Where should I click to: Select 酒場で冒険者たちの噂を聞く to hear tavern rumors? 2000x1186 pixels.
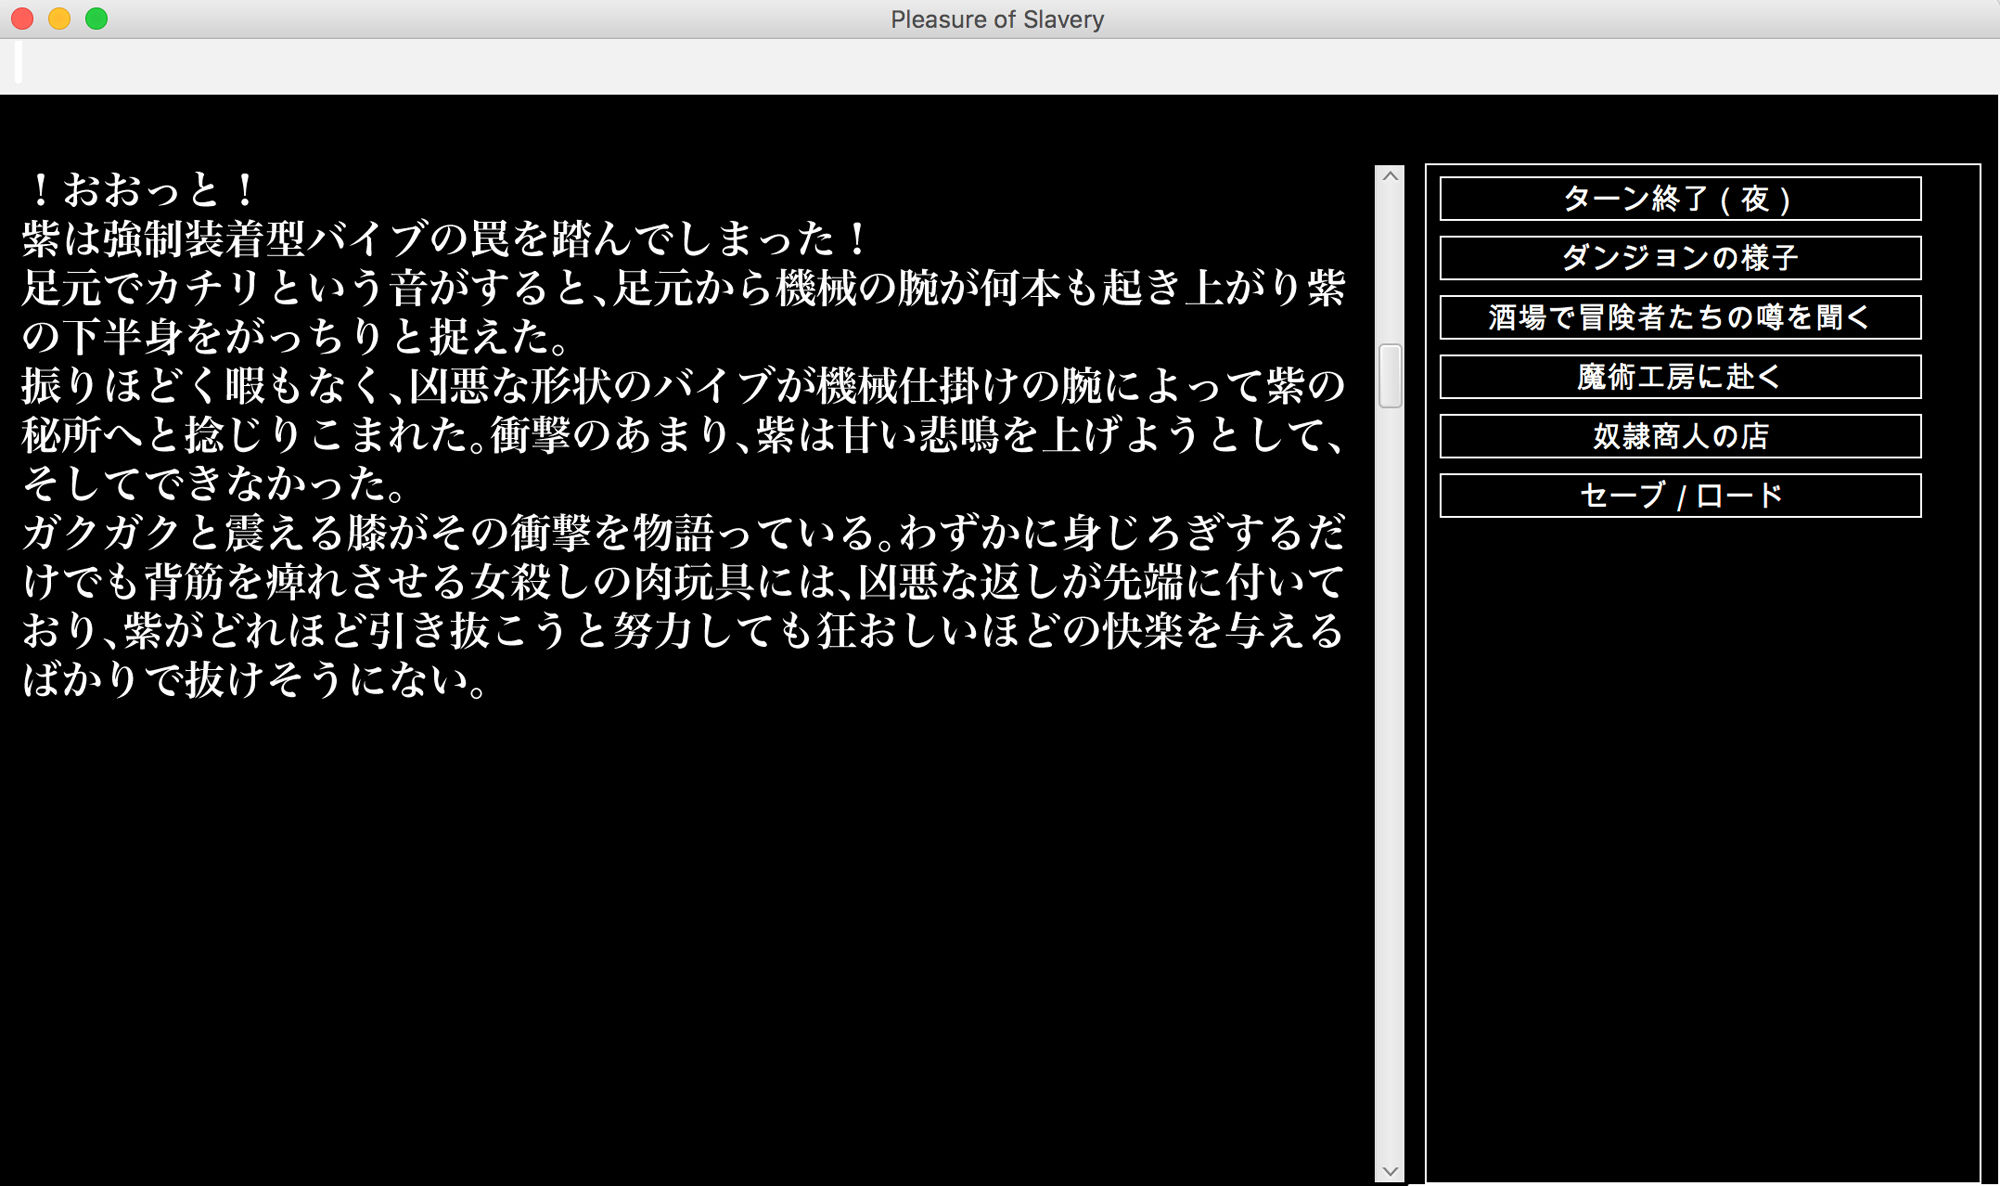coord(1678,317)
